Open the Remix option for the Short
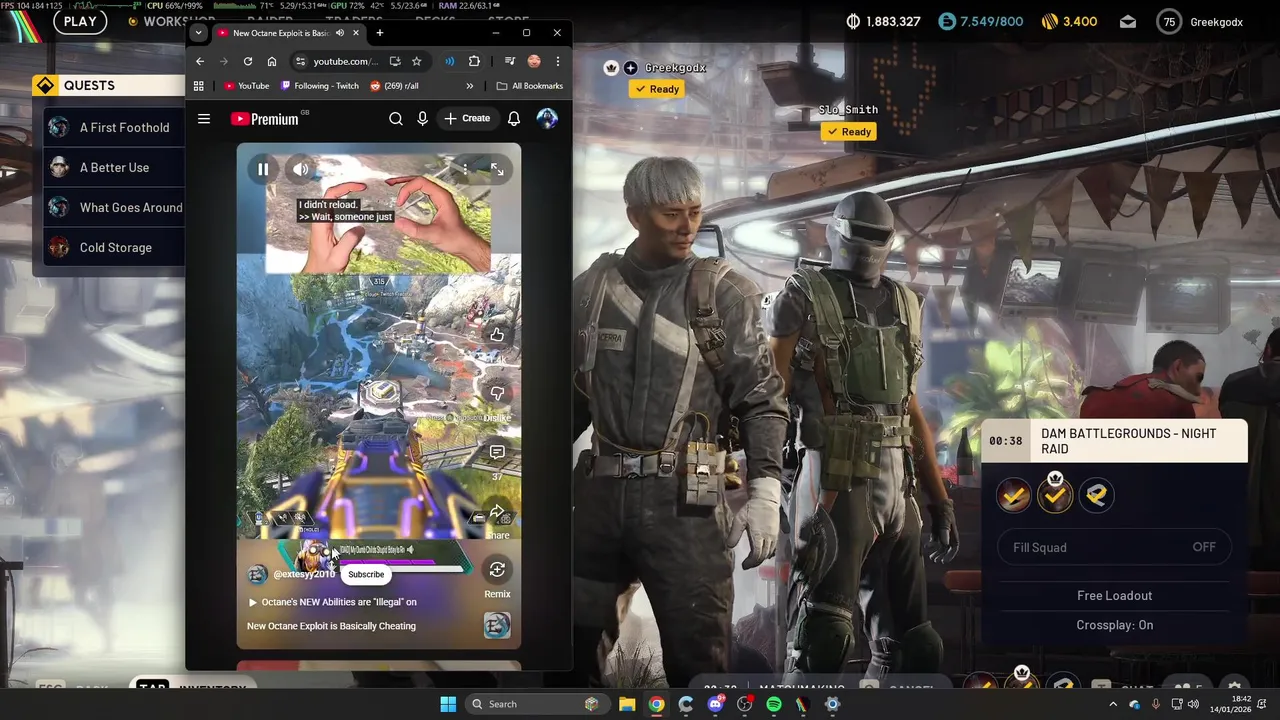 point(497,569)
